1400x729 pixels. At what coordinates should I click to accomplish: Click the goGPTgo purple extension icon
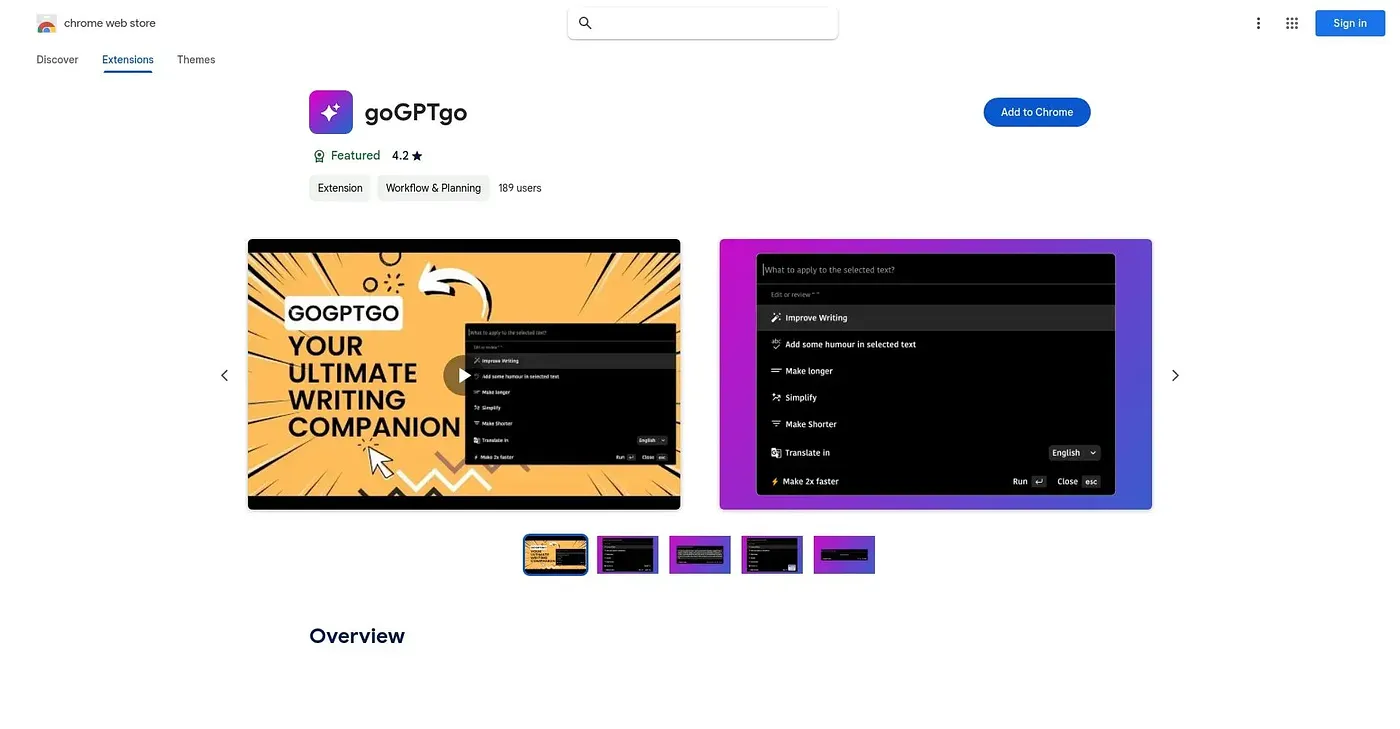click(331, 112)
